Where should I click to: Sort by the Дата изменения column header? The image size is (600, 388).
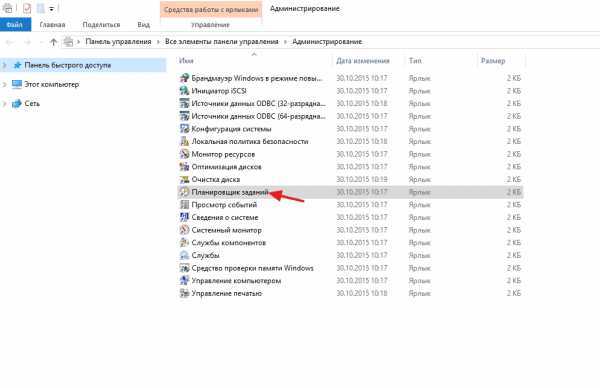coord(362,61)
